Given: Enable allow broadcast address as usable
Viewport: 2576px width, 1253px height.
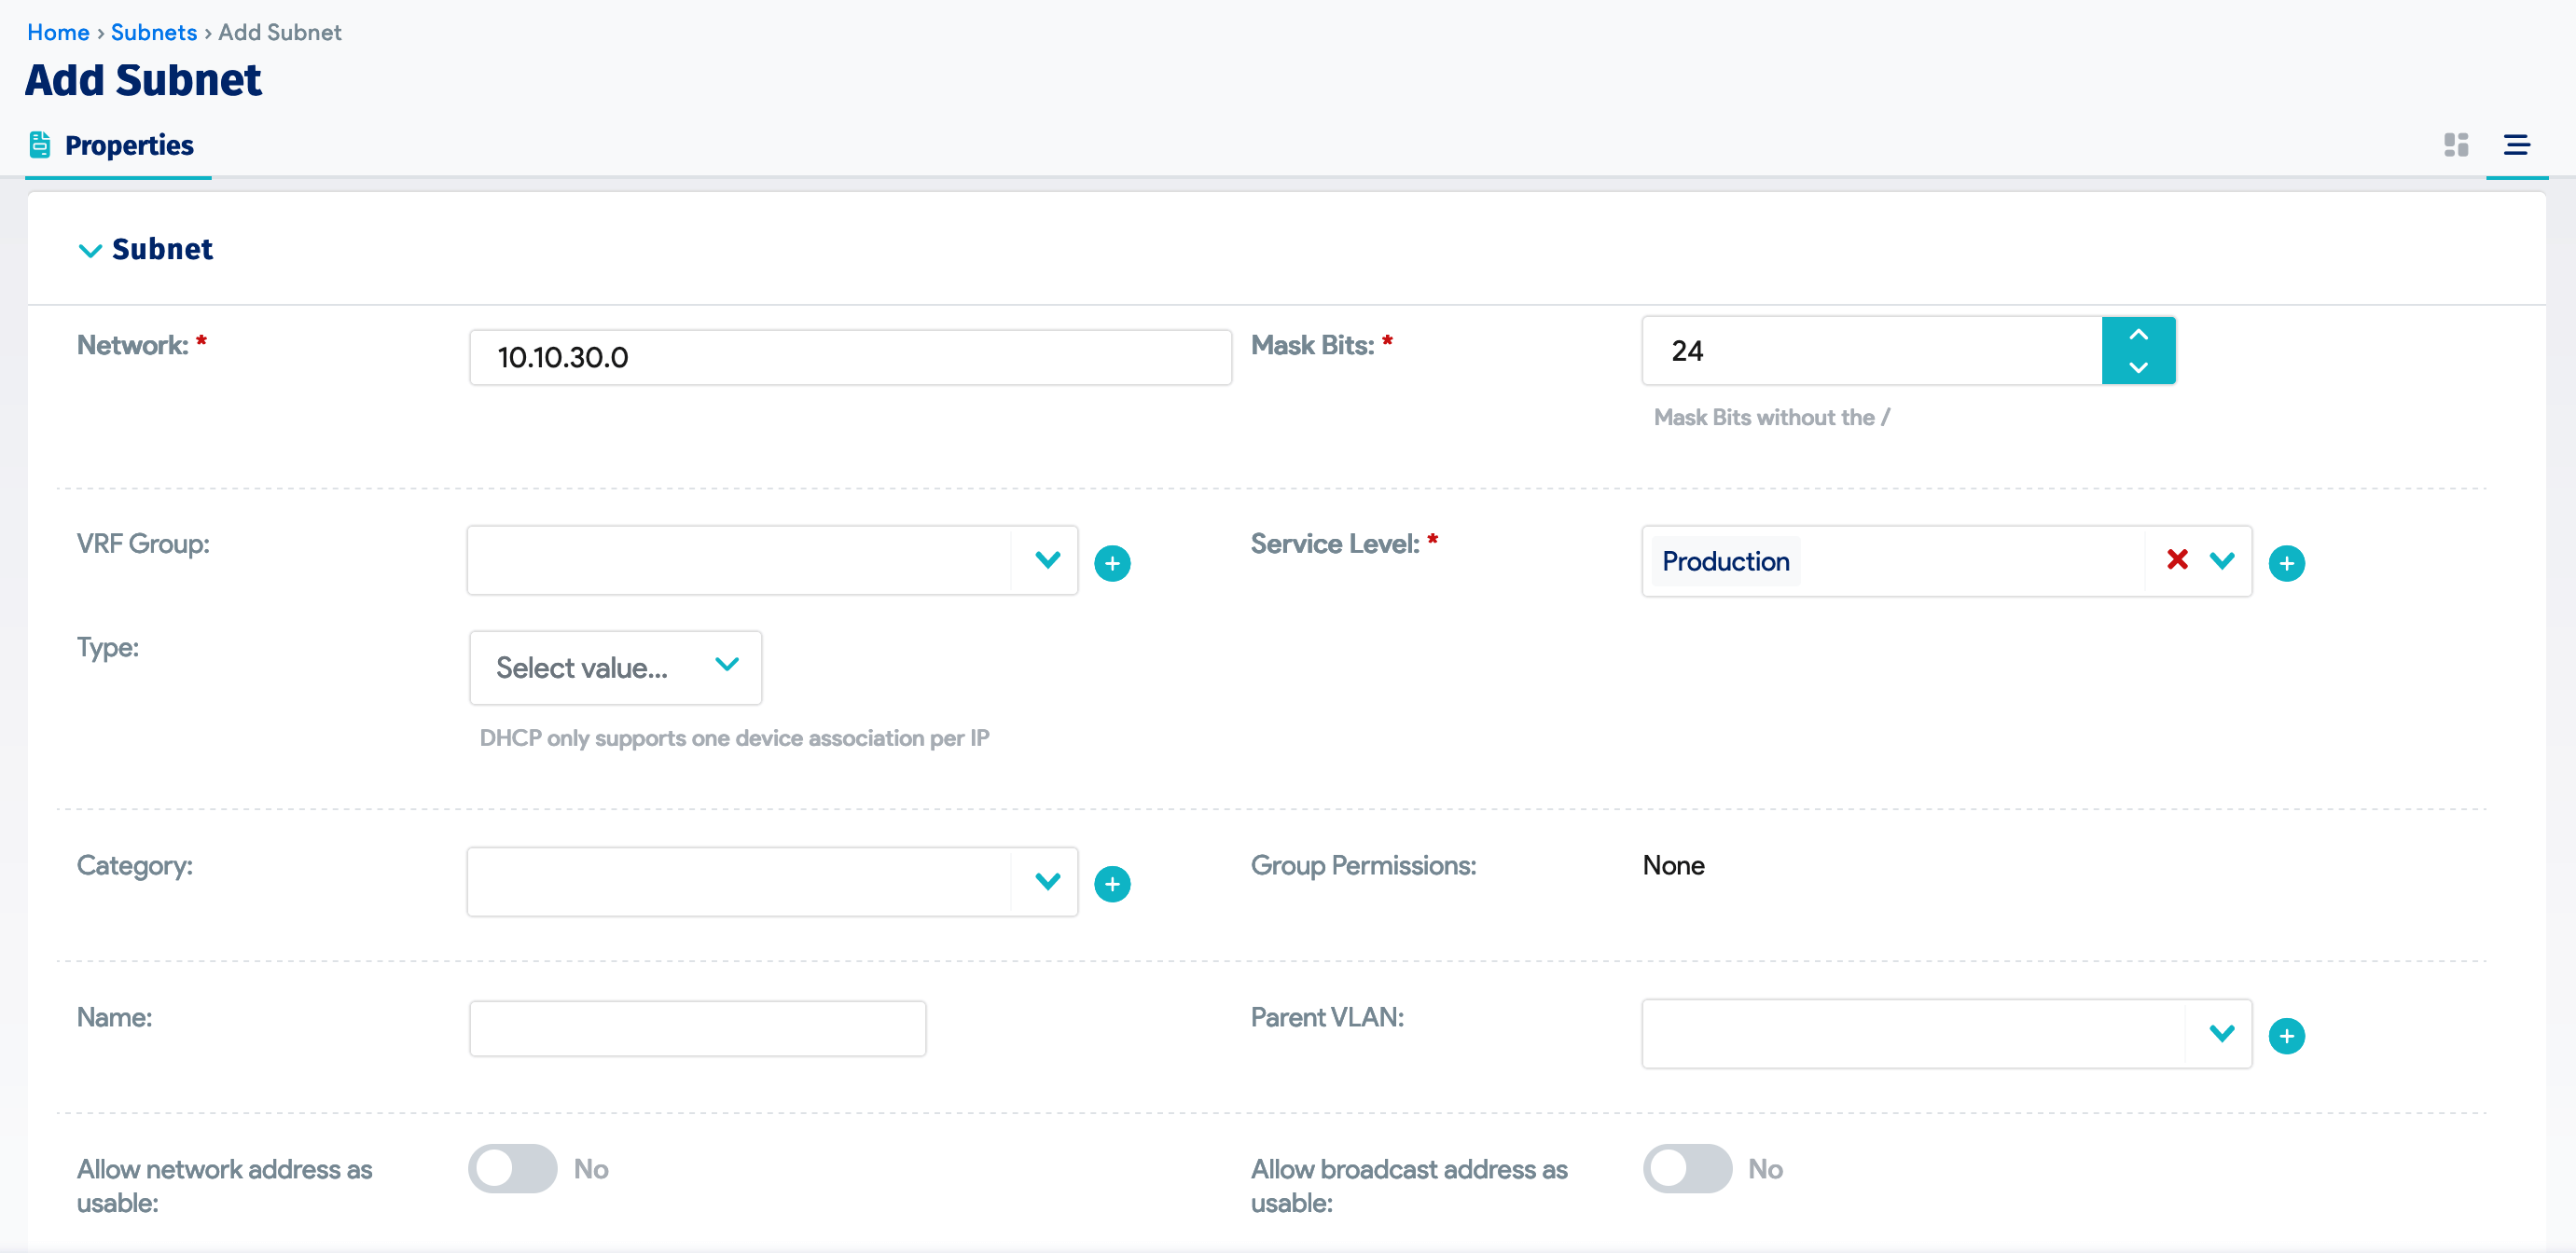Looking at the screenshot, I should 1688,1168.
